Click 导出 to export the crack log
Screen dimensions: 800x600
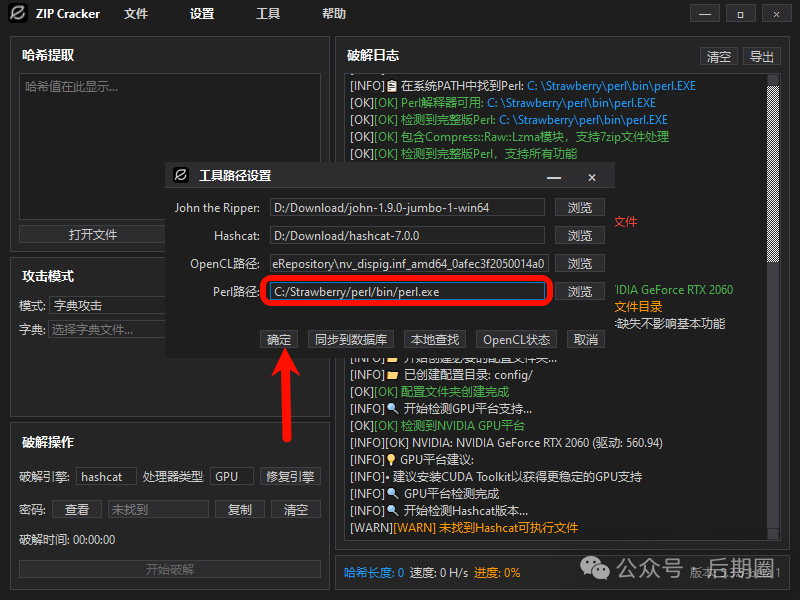[x=760, y=56]
